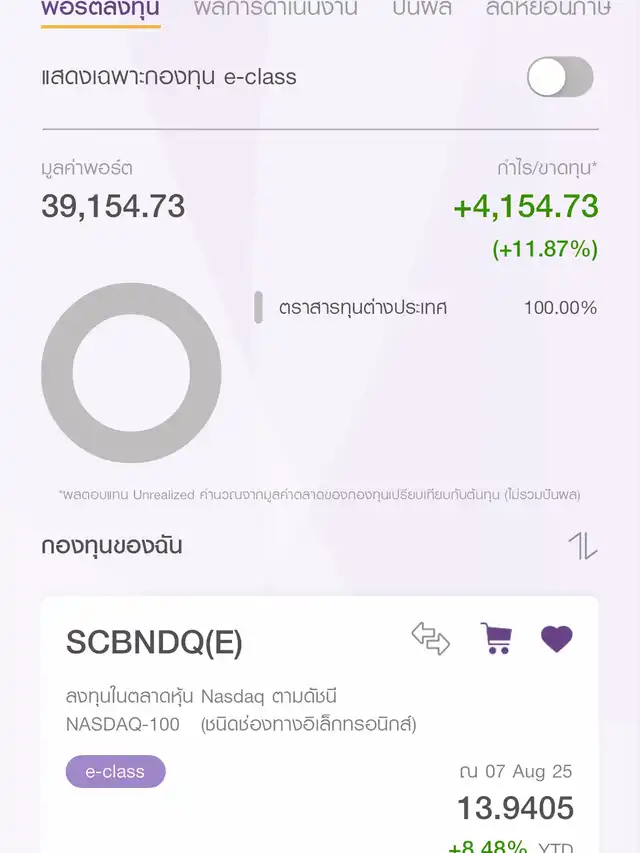Open the sort order icon beside กองทุนของฉัน
Image resolution: width=640 pixels, height=853 pixels.
click(582, 546)
